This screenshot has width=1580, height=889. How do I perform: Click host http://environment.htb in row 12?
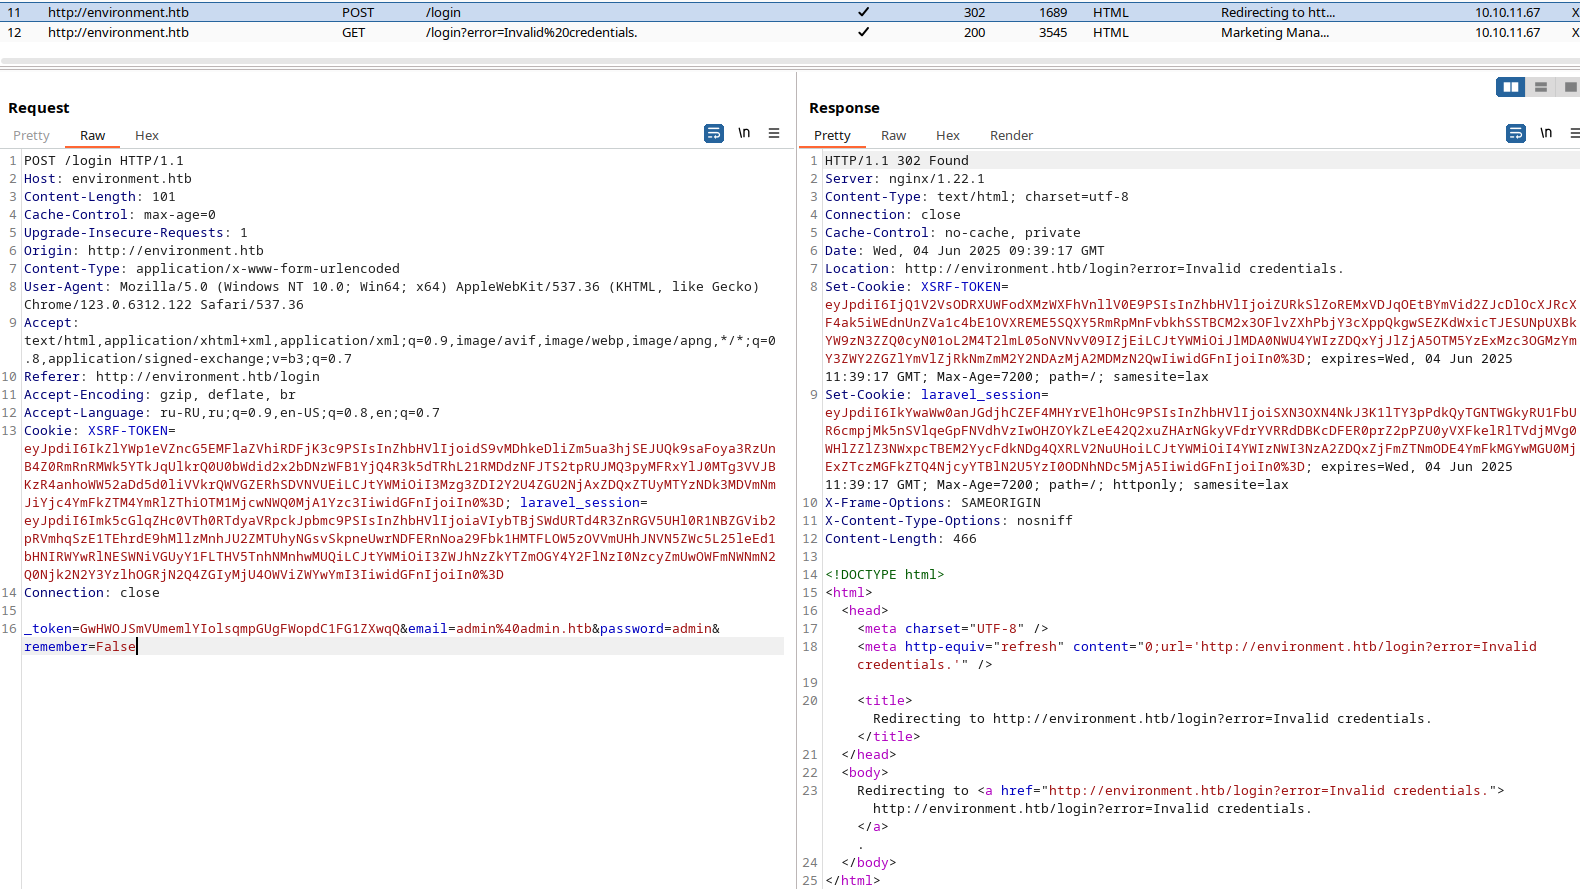click(118, 32)
